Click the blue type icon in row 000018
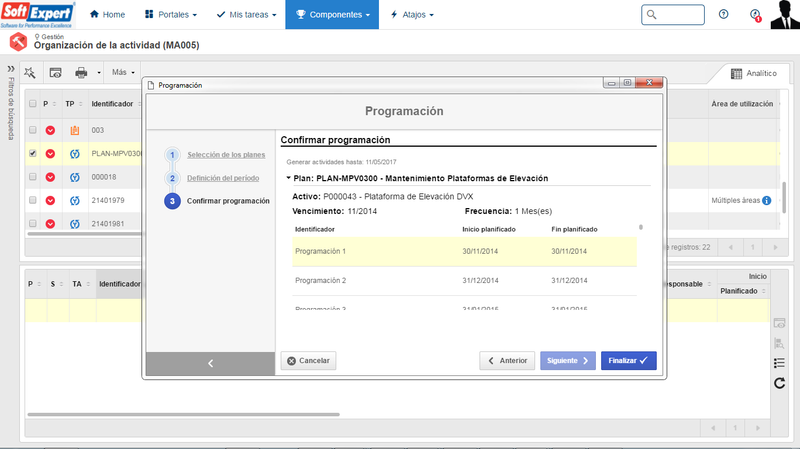Viewport: 800px width, 449px height. (x=75, y=177)
